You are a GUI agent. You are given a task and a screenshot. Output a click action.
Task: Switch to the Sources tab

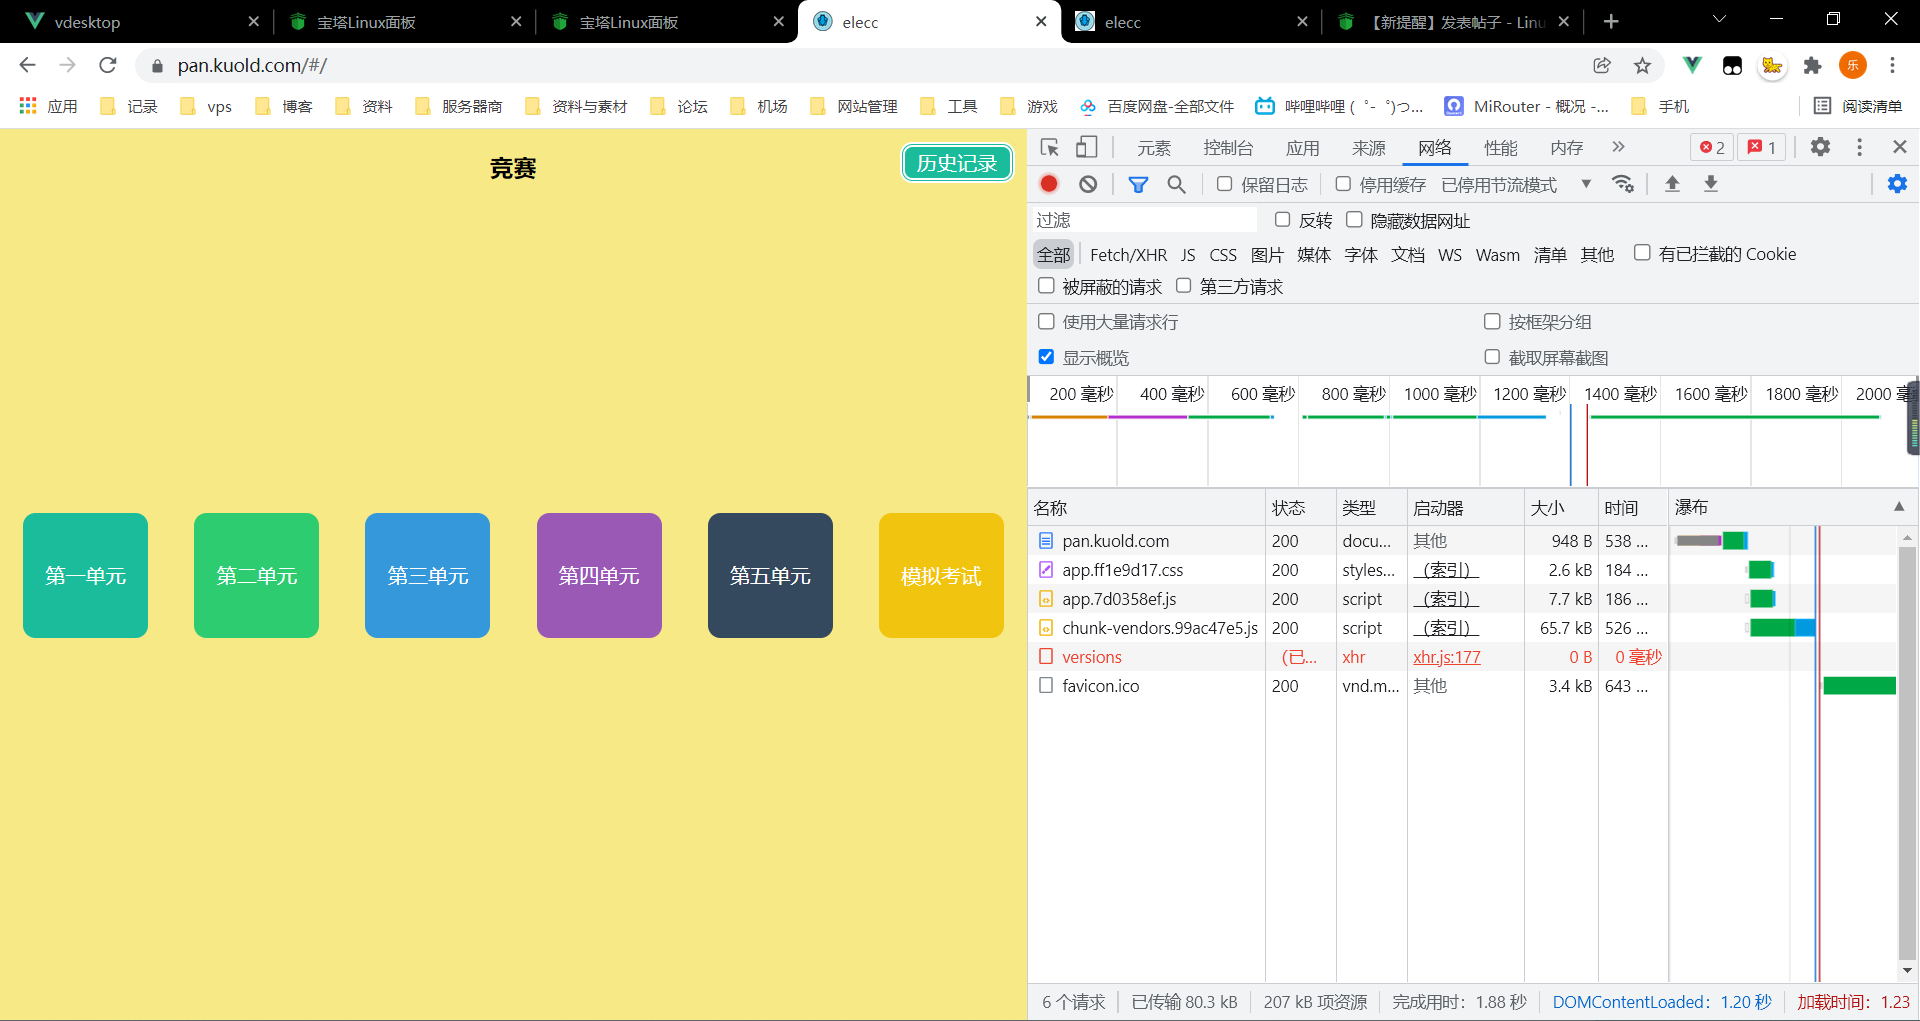click(1368, 148)
